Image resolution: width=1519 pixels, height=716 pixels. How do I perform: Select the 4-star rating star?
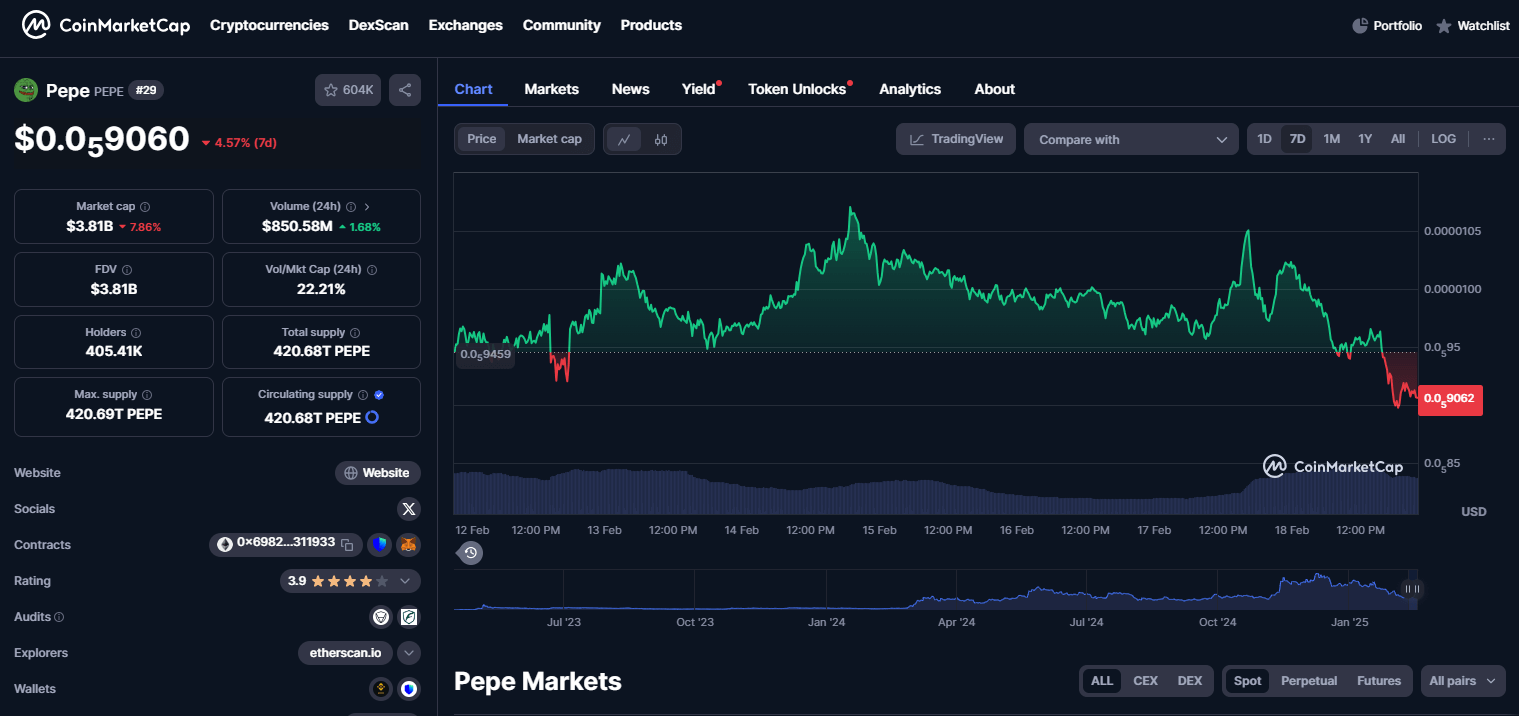366,581
